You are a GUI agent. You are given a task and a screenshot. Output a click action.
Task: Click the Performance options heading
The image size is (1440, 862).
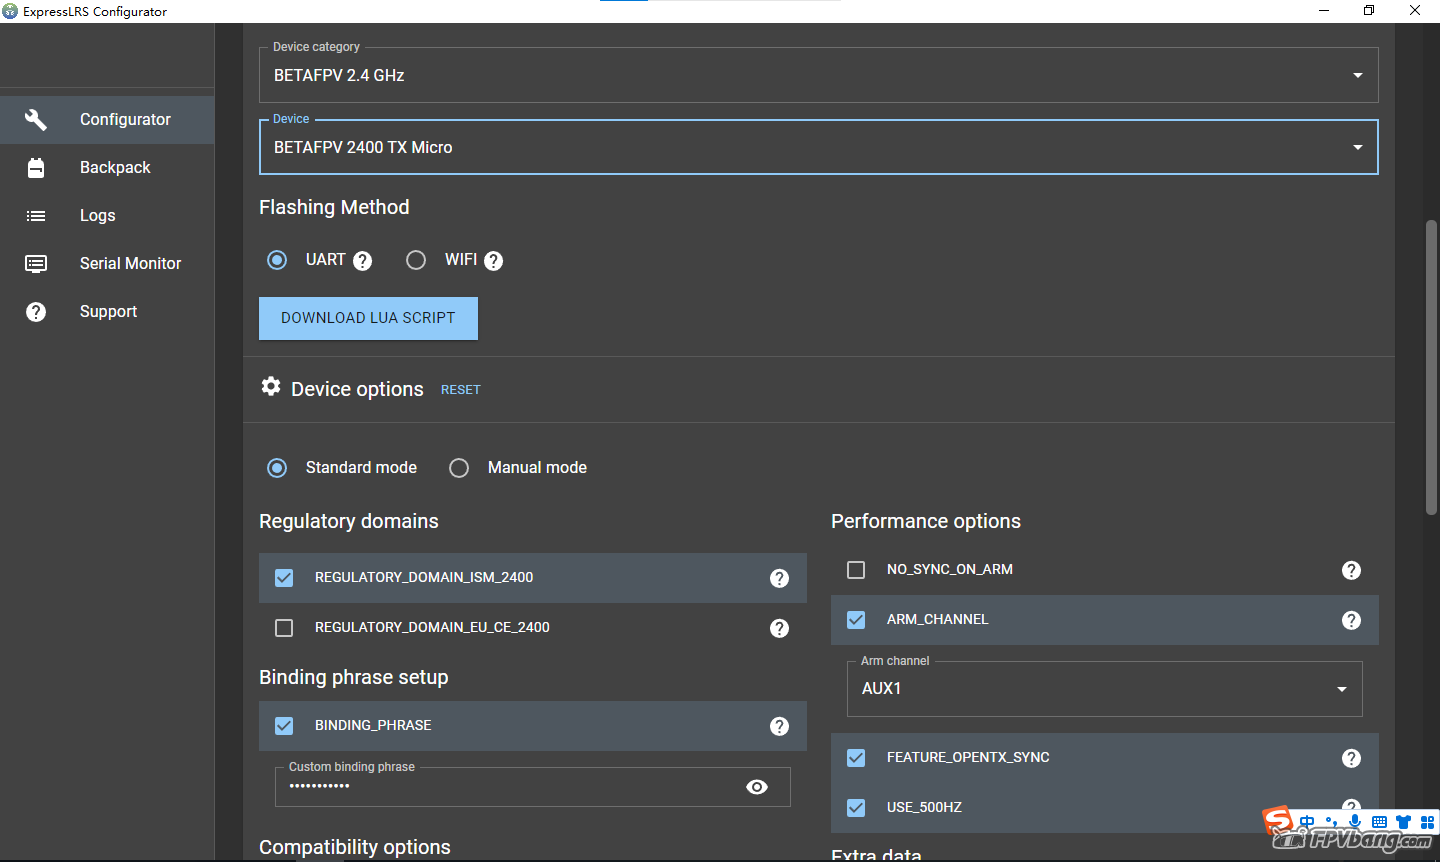point(926,522)
